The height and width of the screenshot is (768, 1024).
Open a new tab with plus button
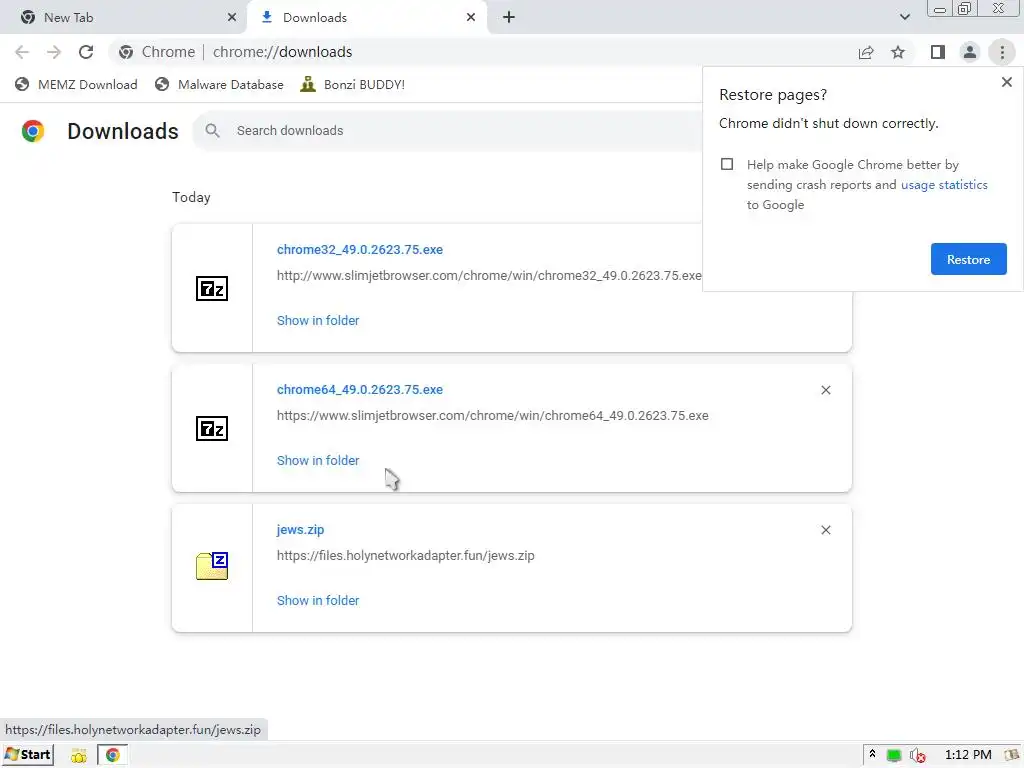(x=509, y=18)
